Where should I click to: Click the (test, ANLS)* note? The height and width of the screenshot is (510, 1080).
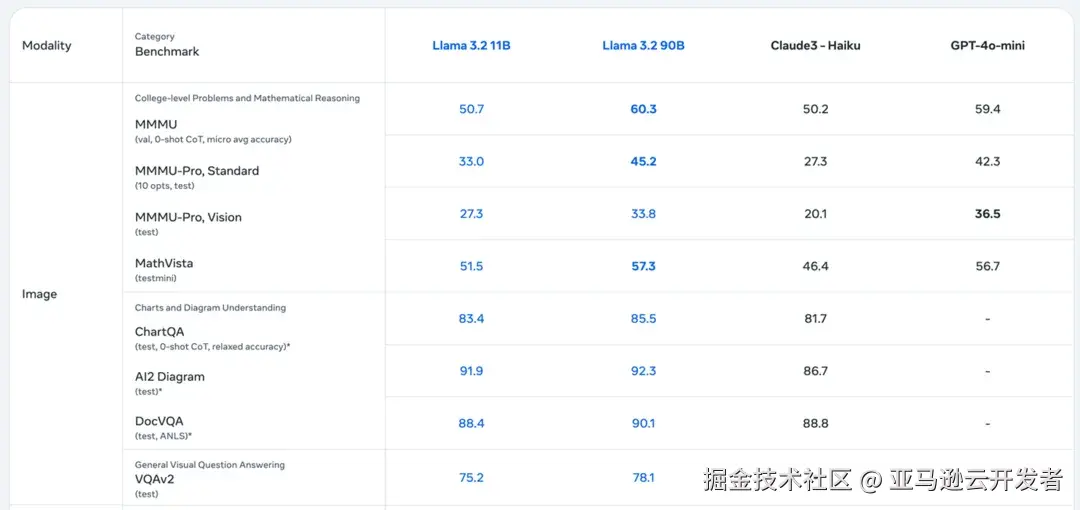click(163, 436)
